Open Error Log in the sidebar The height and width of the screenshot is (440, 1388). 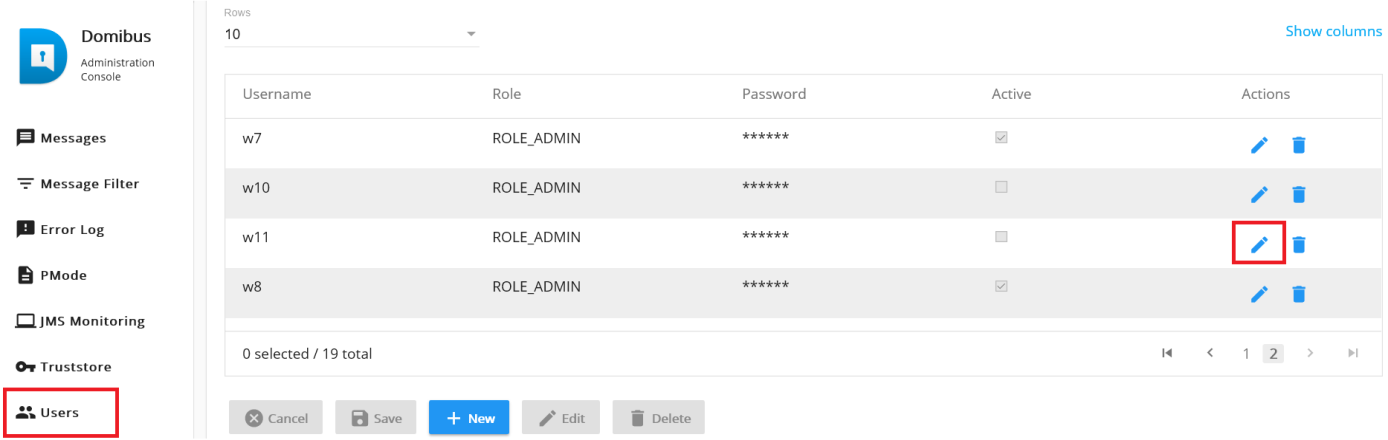(x=60, y=230)
